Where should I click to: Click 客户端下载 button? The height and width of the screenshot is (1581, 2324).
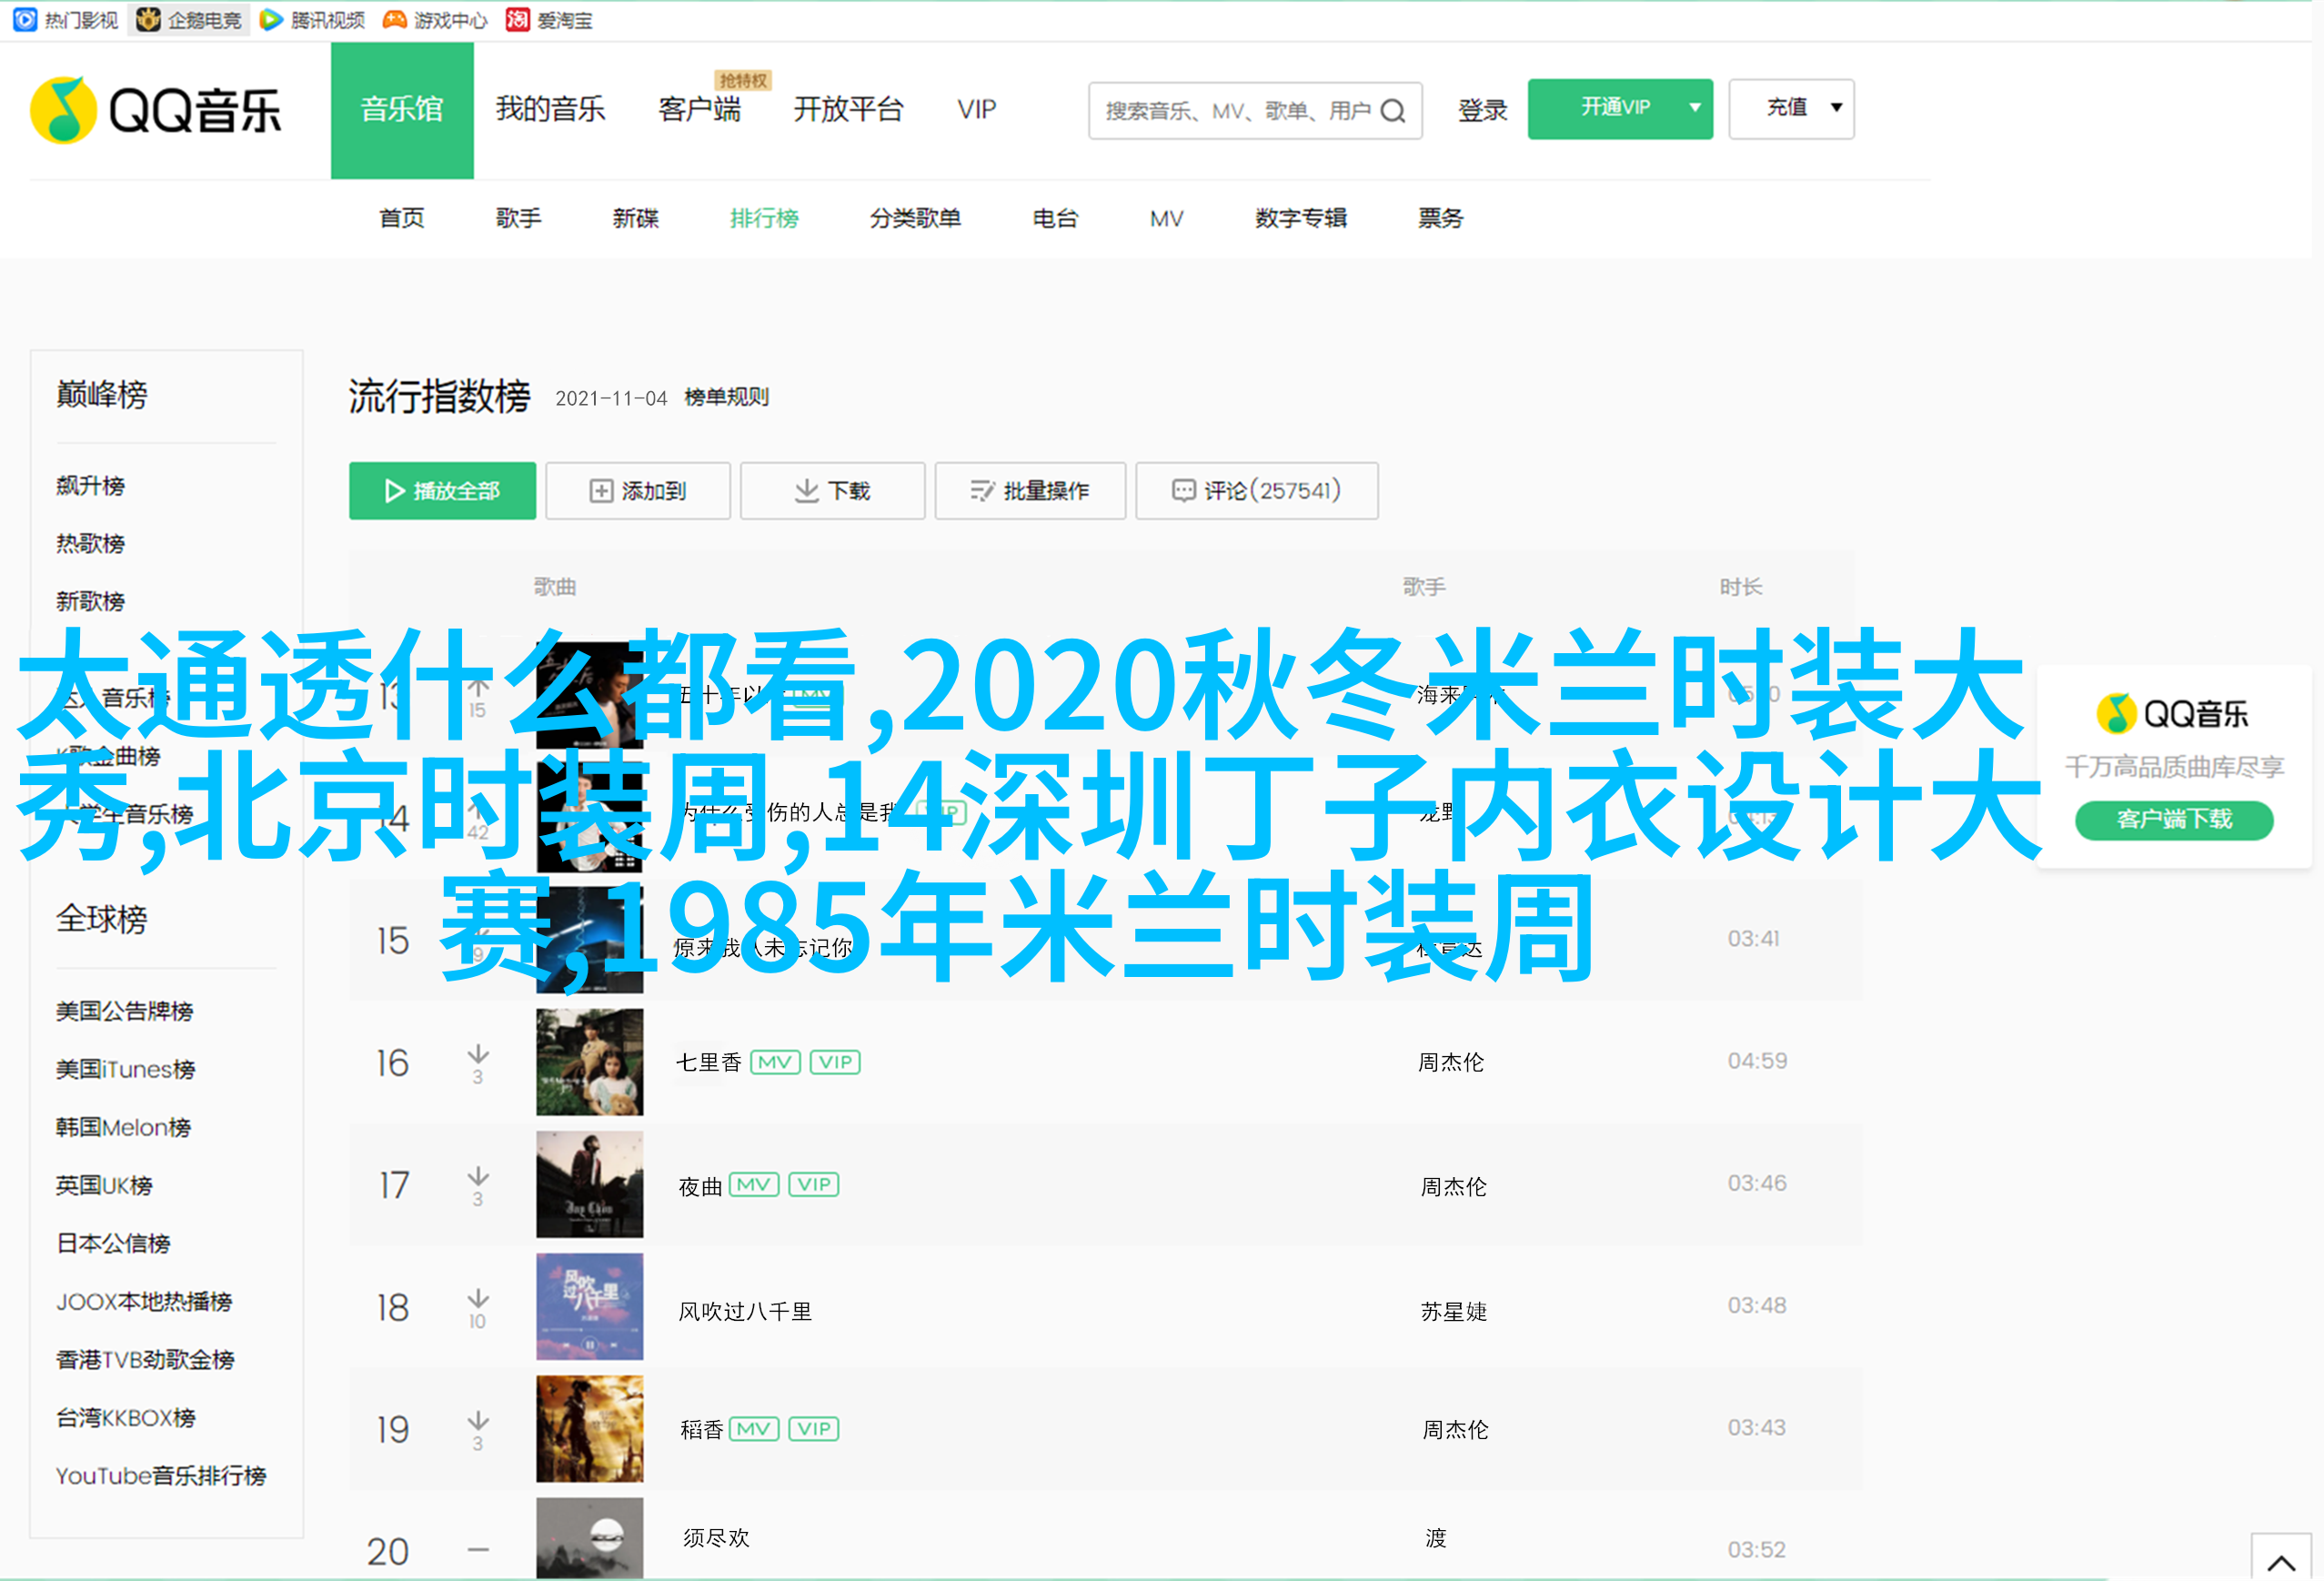tap(2174, 820)
